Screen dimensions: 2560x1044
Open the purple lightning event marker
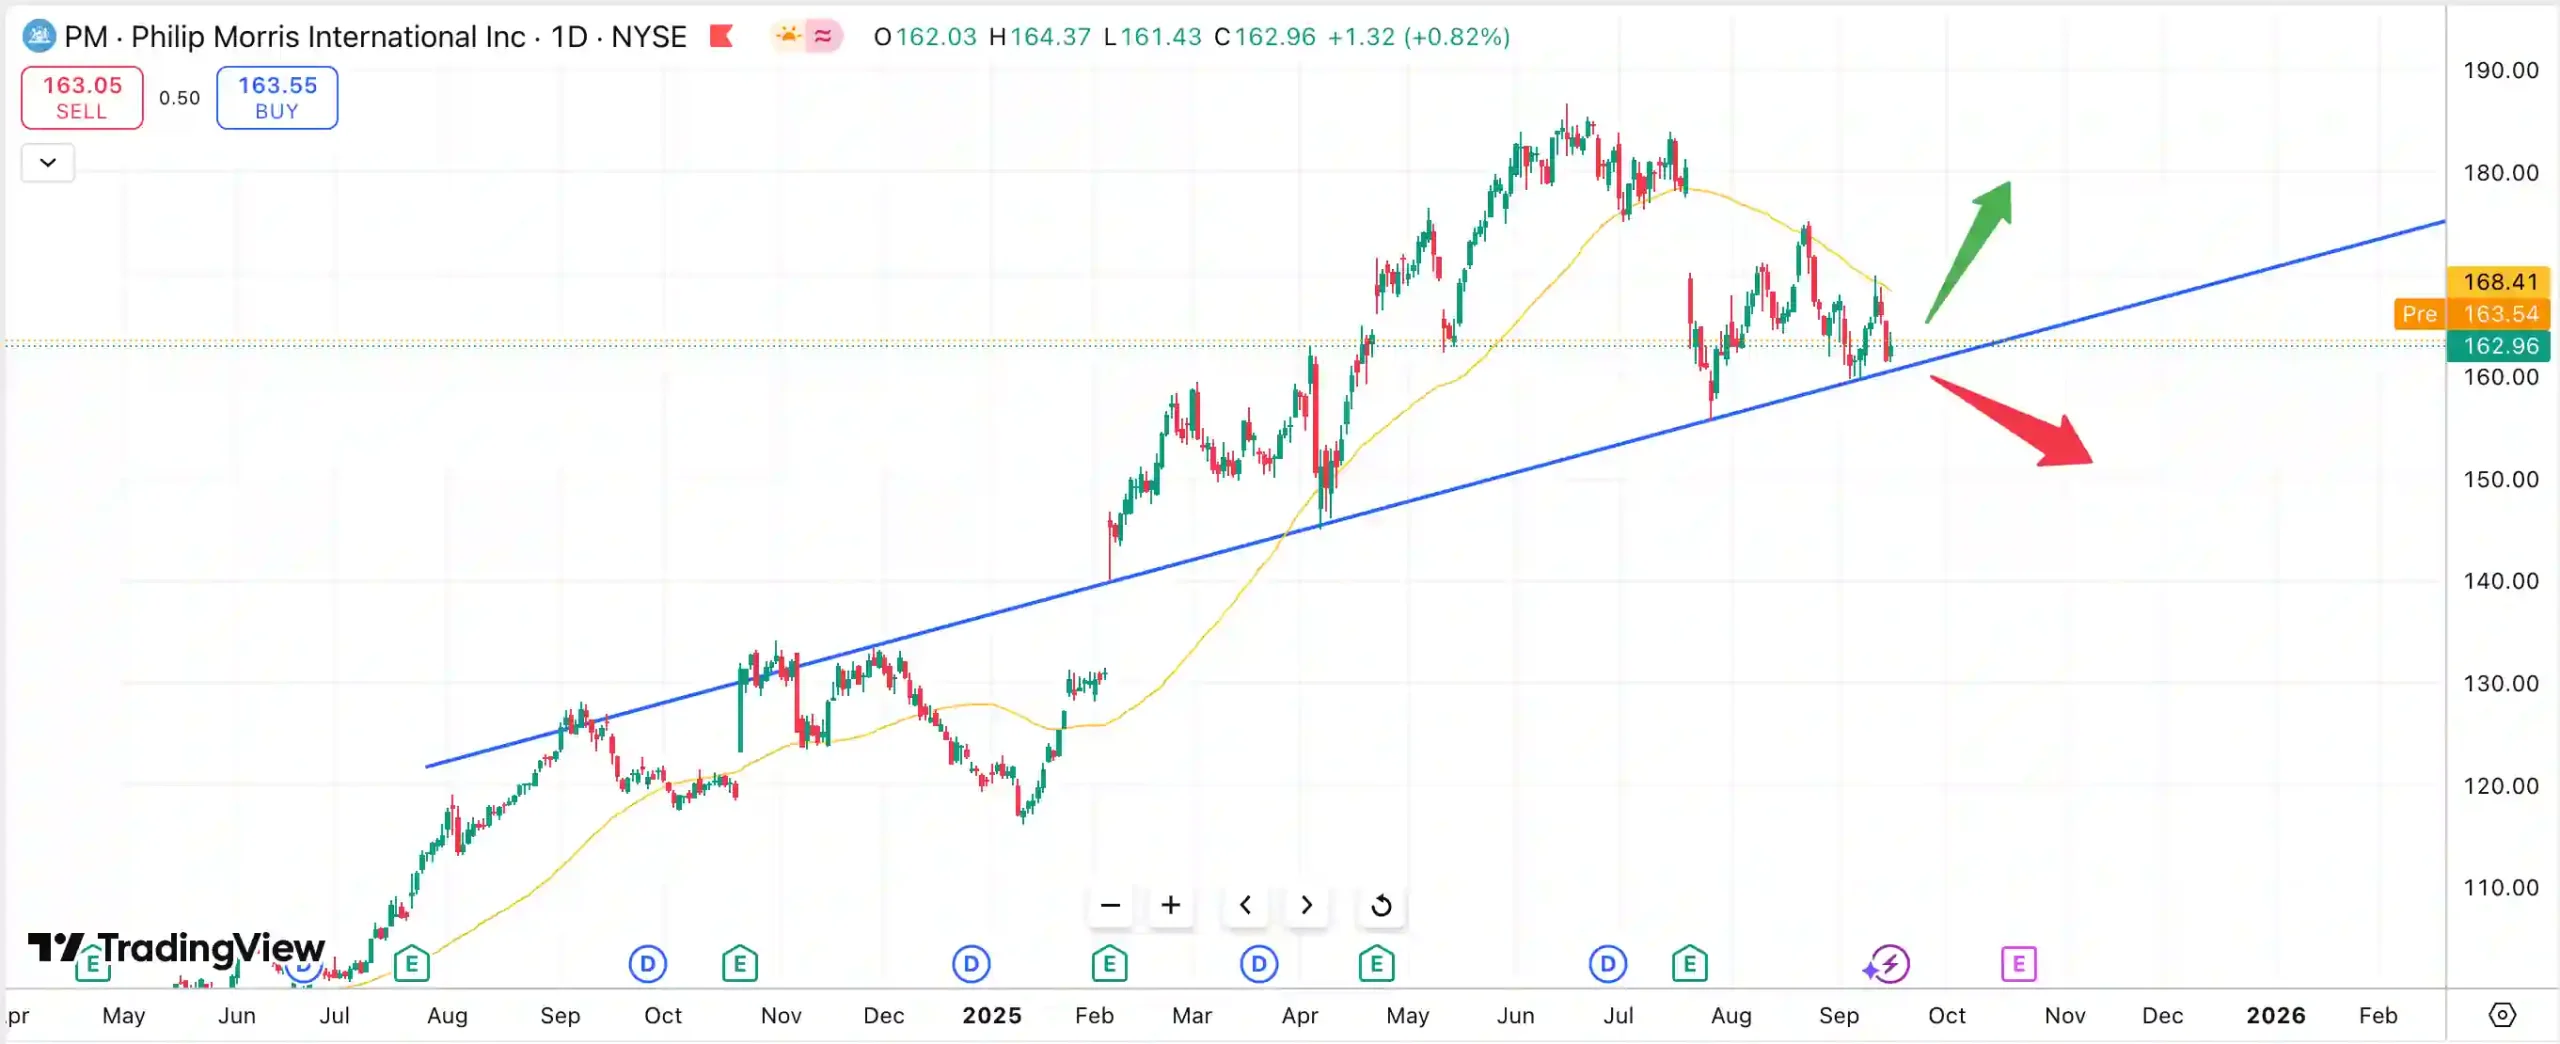click(x=1889, y=965)
